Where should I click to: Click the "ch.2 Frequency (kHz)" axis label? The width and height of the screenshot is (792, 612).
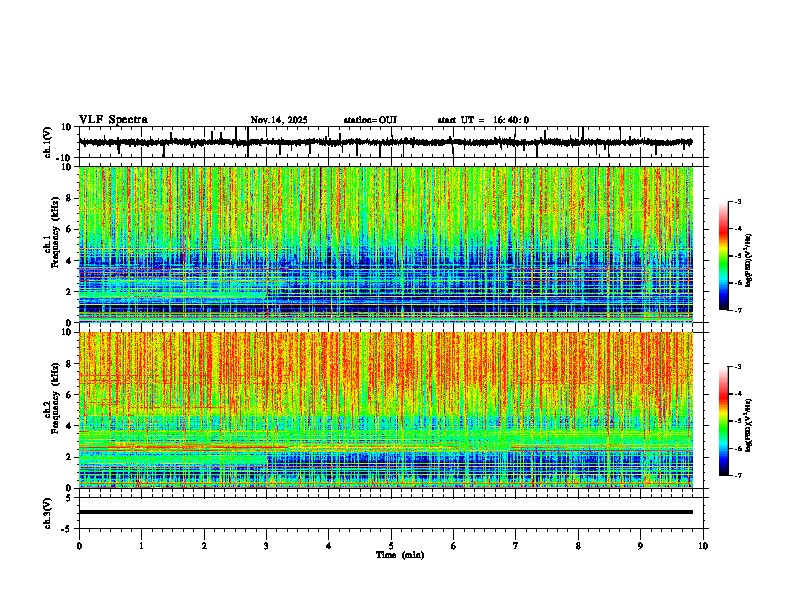click(x=51, y=398)
